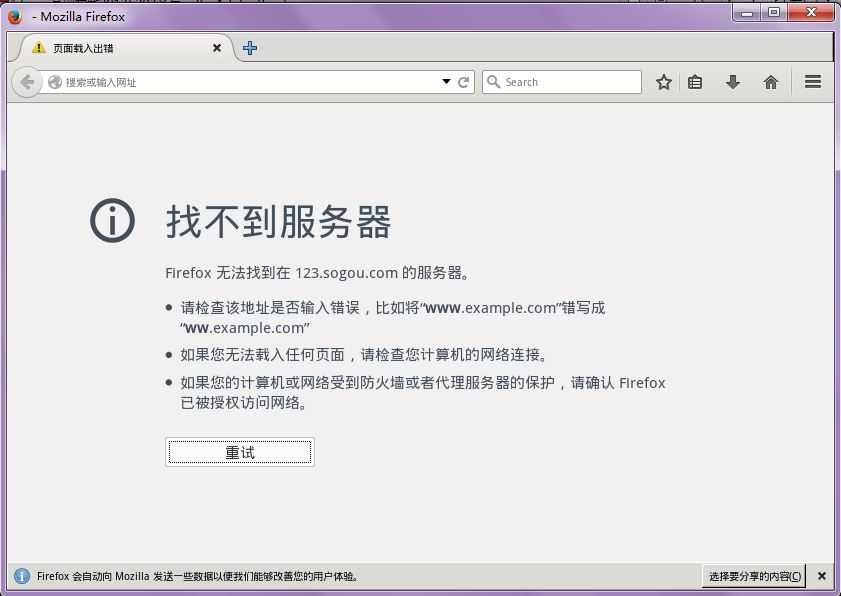Image resolution: width=841 pixels, height=596 pixels.
Task: Click the 123.sogou.com server message text
Action: coord(318,273)
